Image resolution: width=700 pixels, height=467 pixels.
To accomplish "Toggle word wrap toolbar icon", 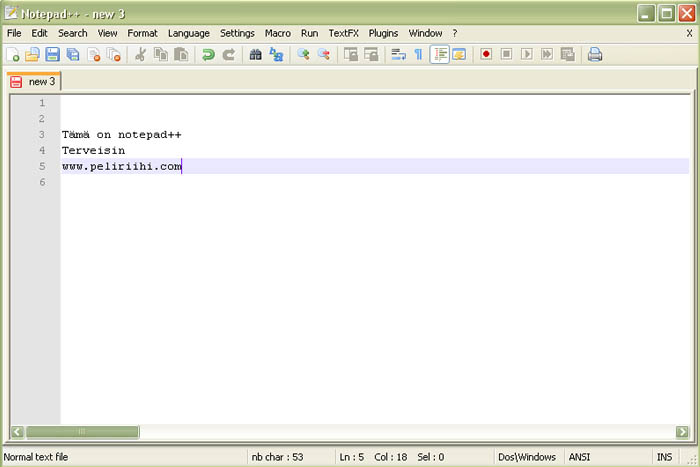I will [398, 54].
